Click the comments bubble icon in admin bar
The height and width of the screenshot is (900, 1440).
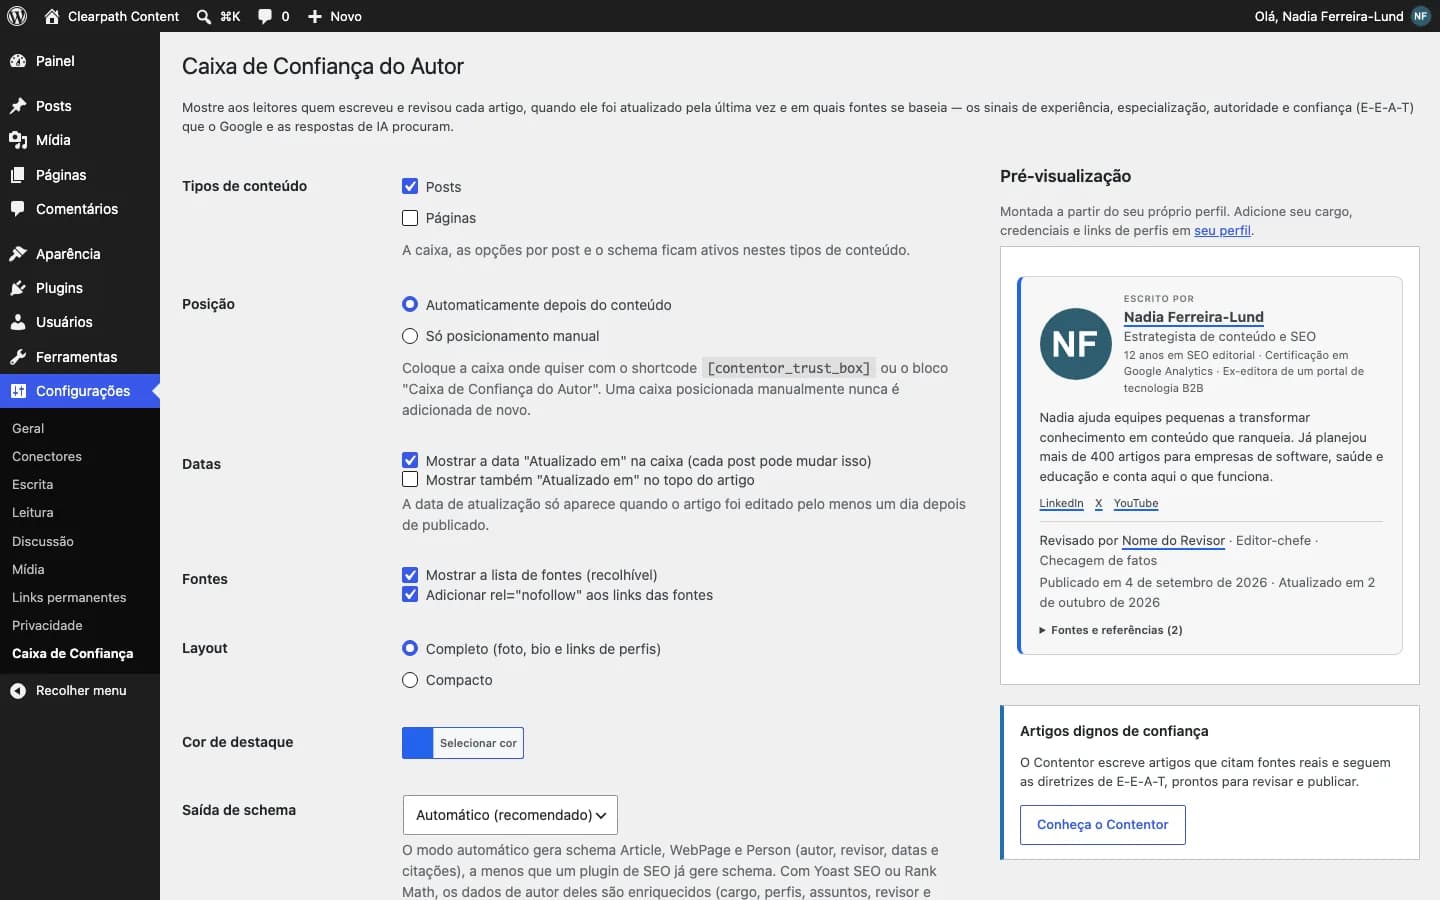click(265, 16)
